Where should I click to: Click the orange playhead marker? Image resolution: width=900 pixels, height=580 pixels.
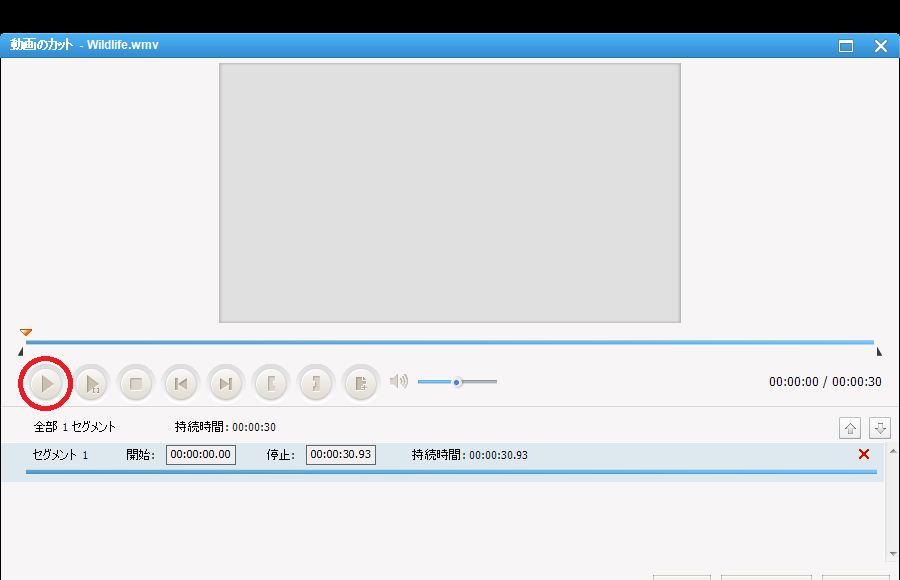(x=26, y=332)
